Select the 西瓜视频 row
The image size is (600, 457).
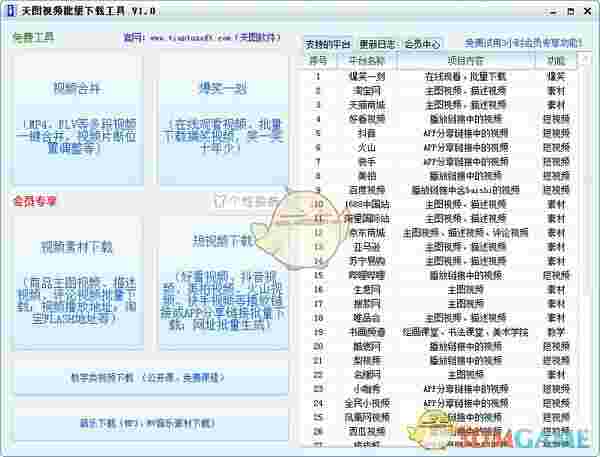(440, 431)
